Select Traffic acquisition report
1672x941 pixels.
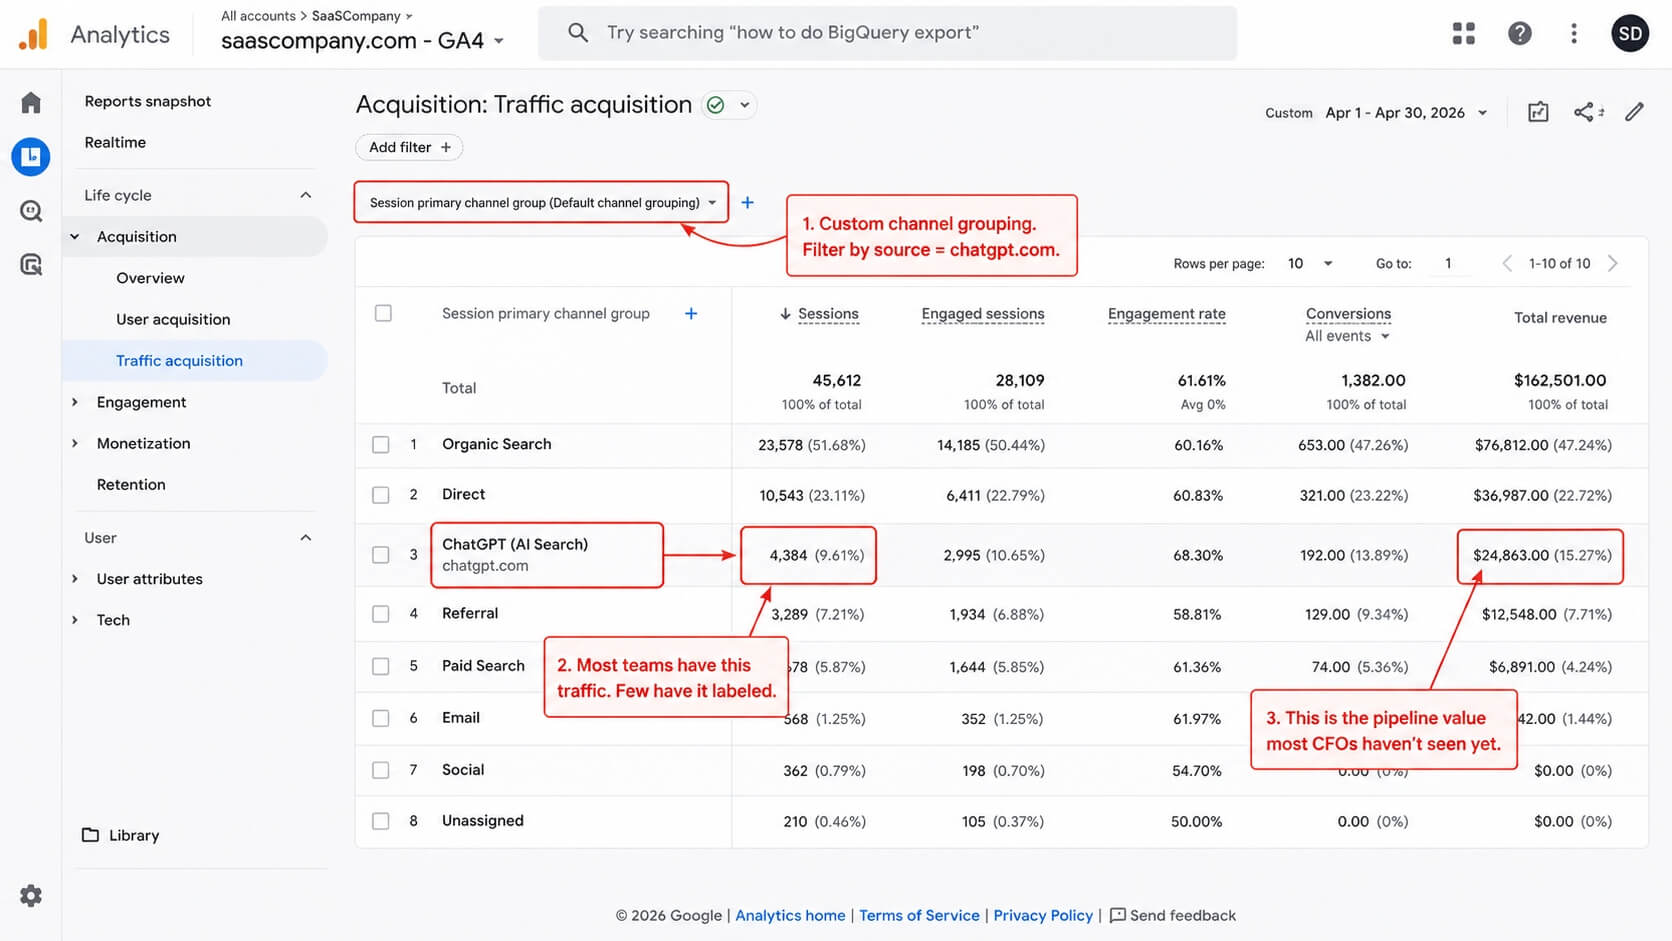(195, 361)
